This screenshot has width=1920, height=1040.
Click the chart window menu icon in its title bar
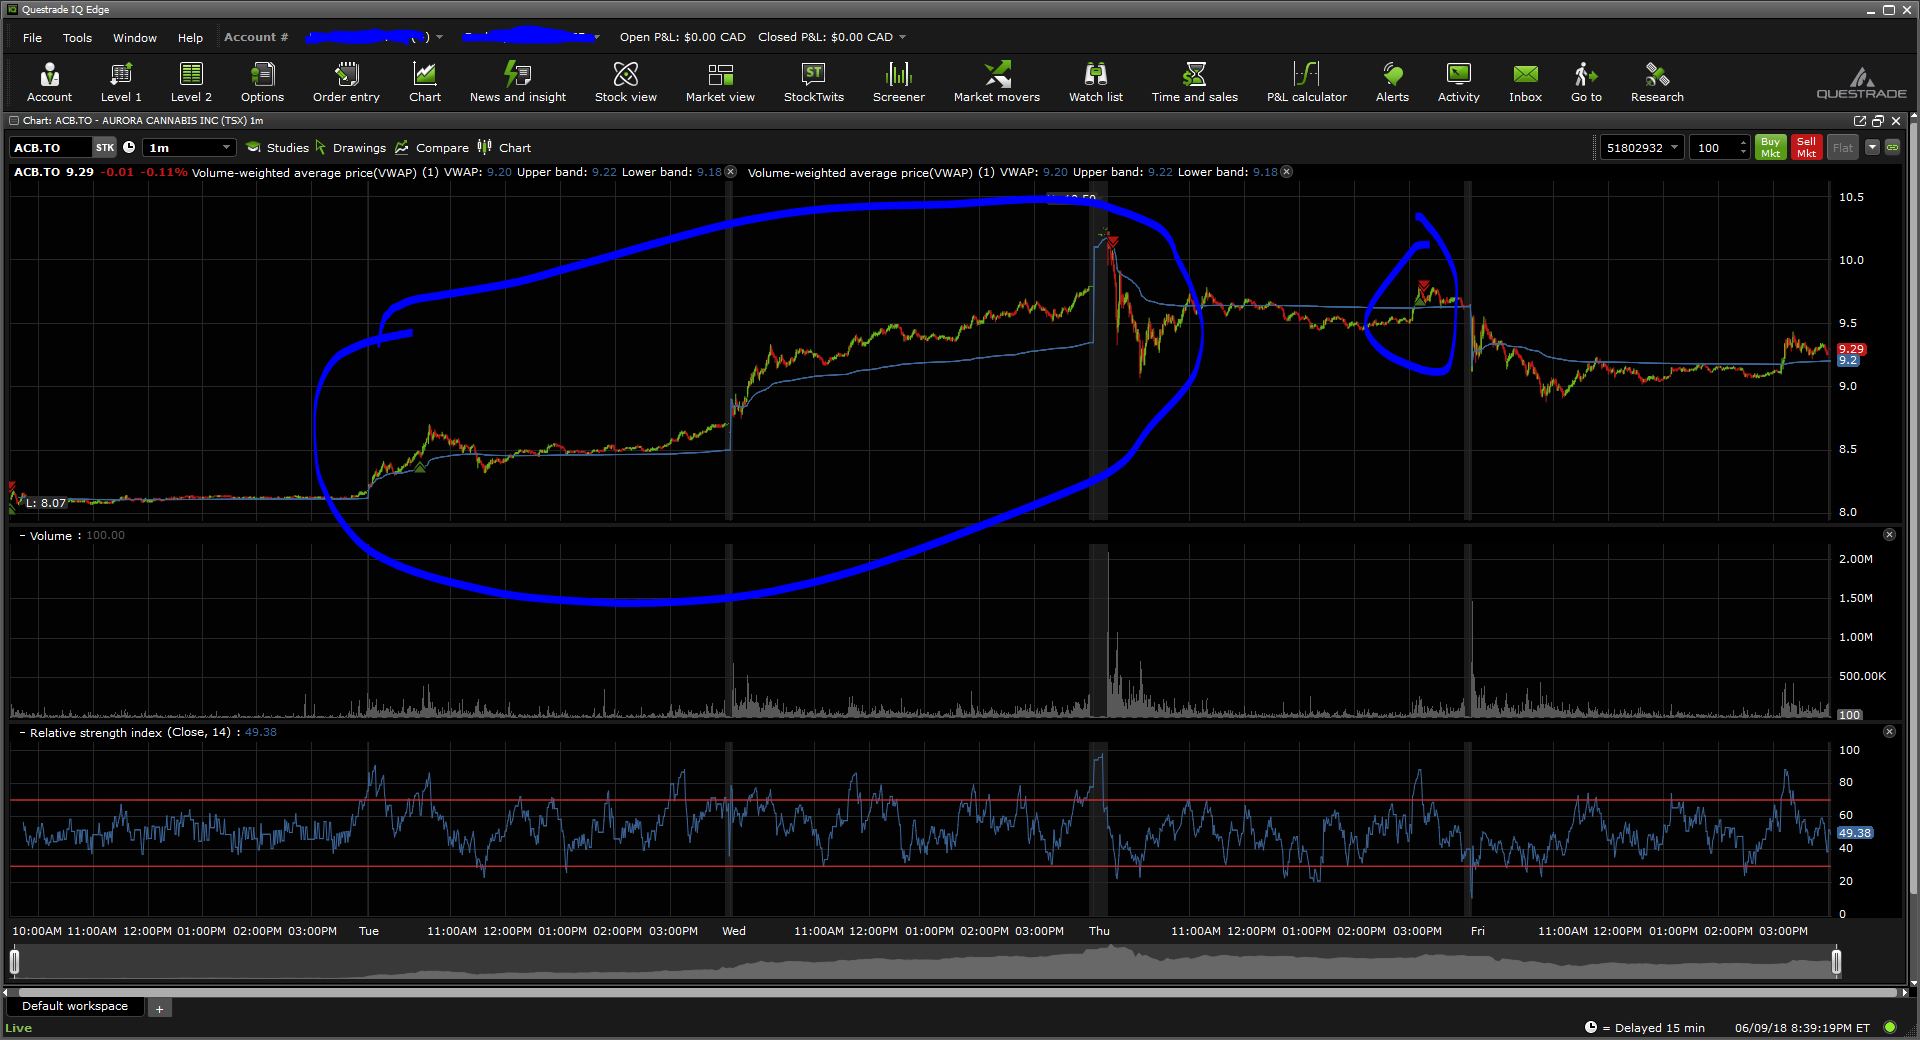coord(14,121)
